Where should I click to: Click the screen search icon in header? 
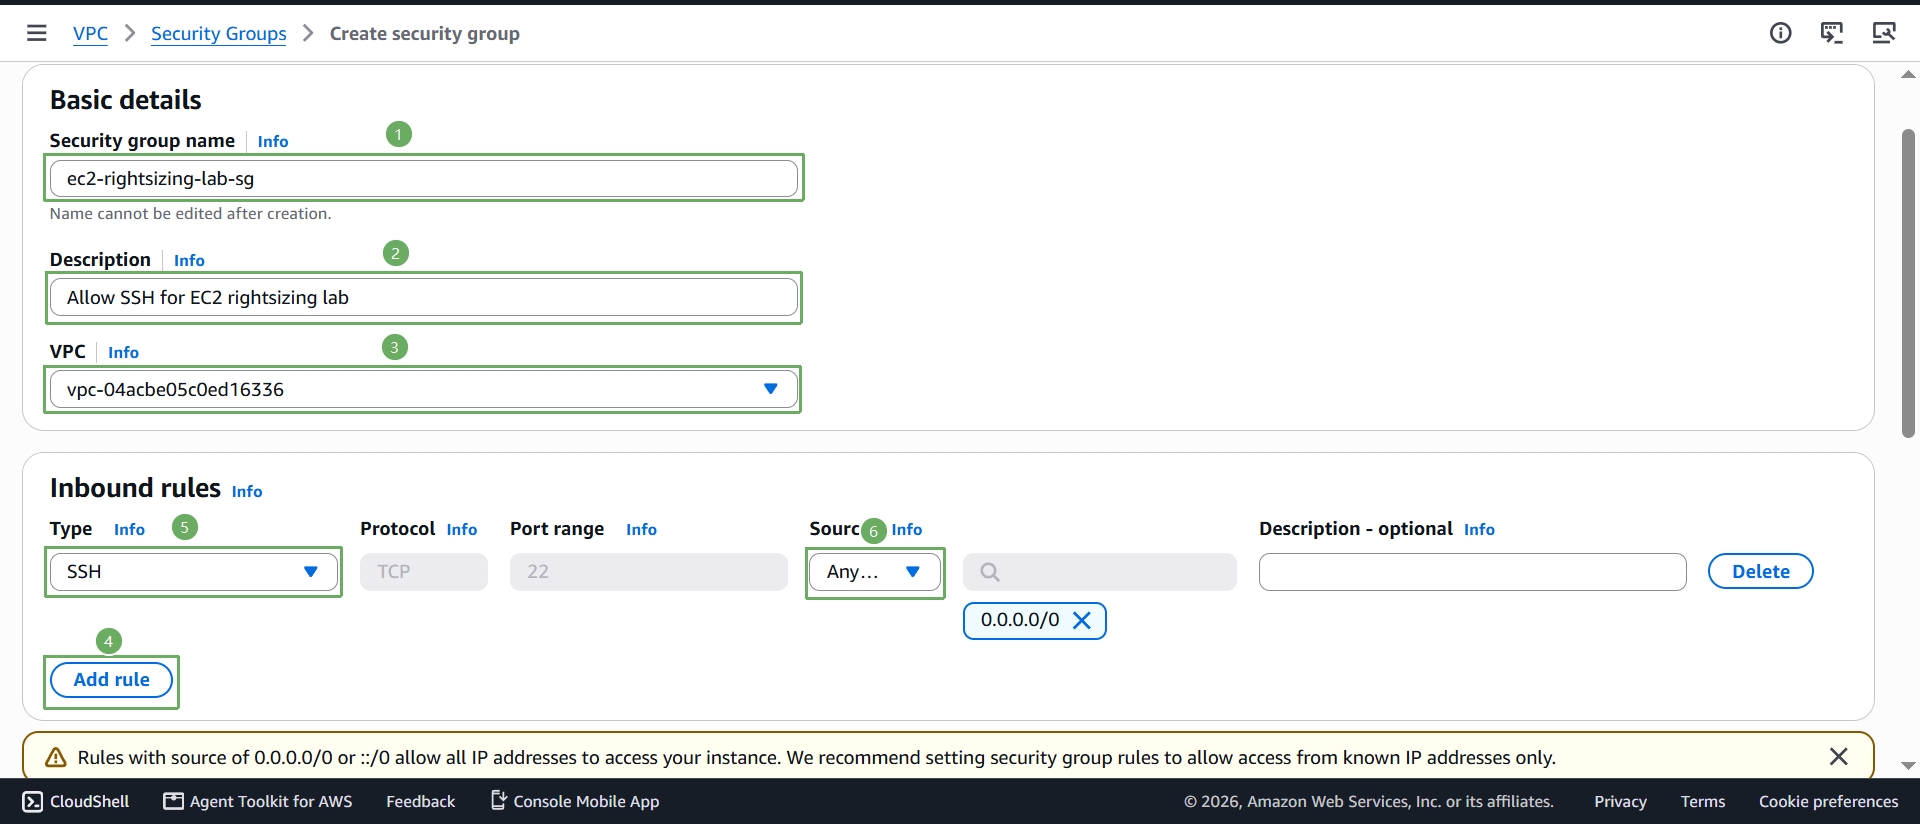[1884, 33]
